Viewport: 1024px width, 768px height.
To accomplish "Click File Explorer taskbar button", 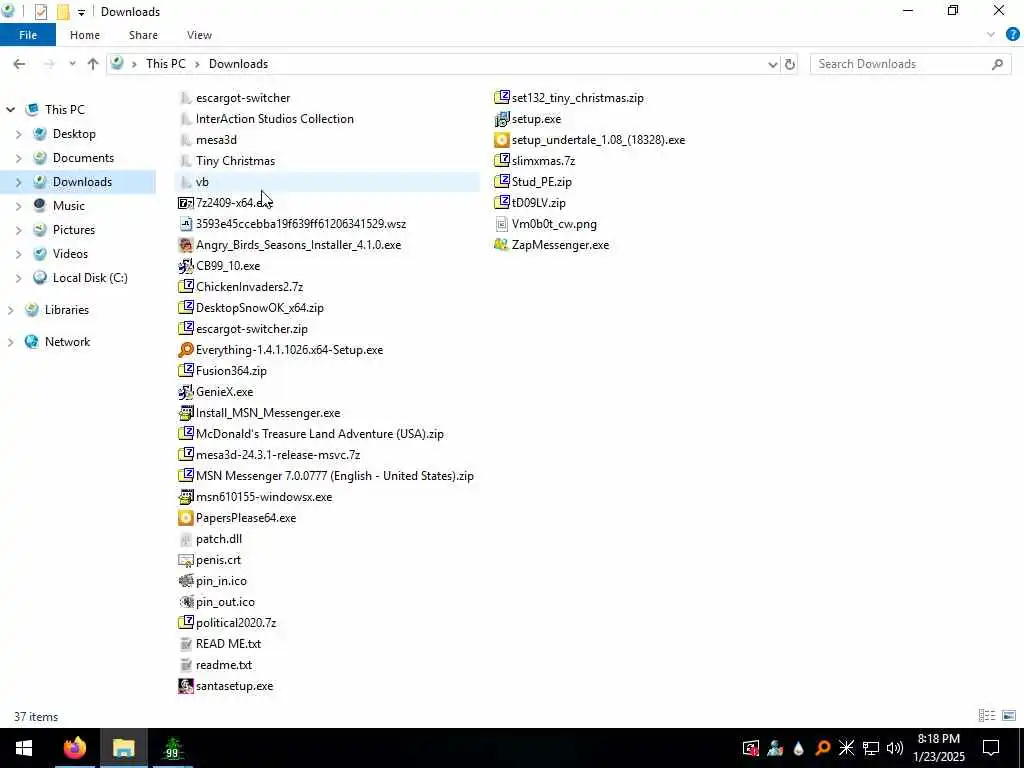I will pyautogui.click(x=123, y=748).
